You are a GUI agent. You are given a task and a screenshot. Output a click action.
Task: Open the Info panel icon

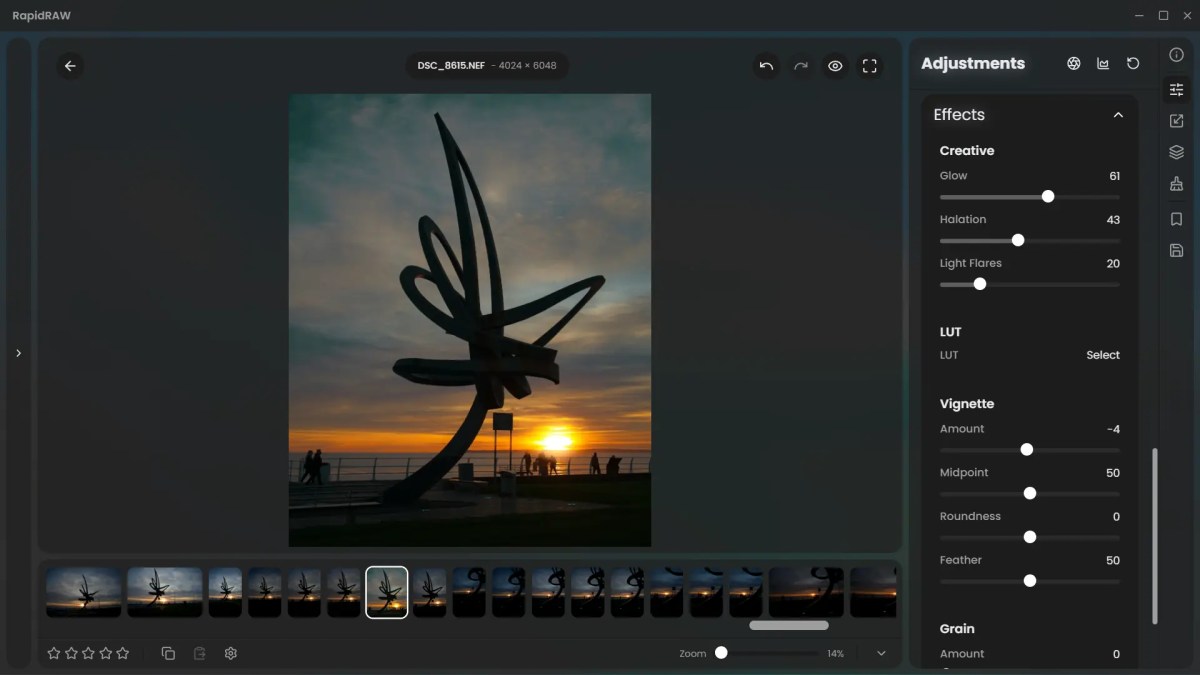click(1176, 56)
